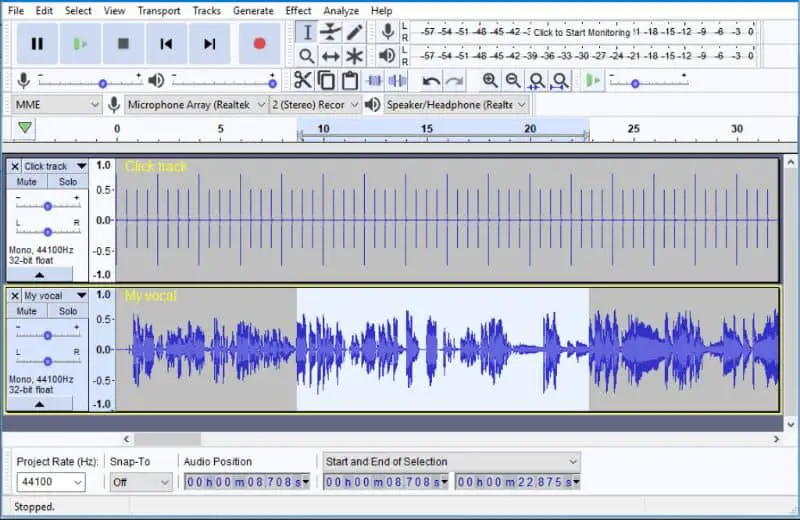
Task: Mute the My vocal track
Action: (x=27, y=311)
